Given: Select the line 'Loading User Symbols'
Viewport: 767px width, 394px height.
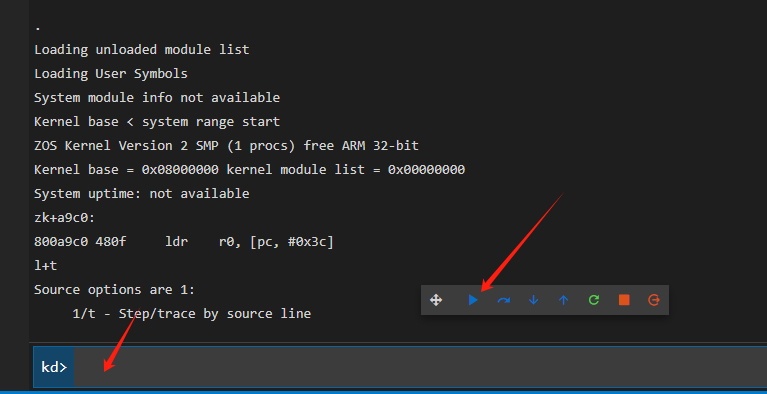Looking at the screenshot, I should click(x=111, y=74).
